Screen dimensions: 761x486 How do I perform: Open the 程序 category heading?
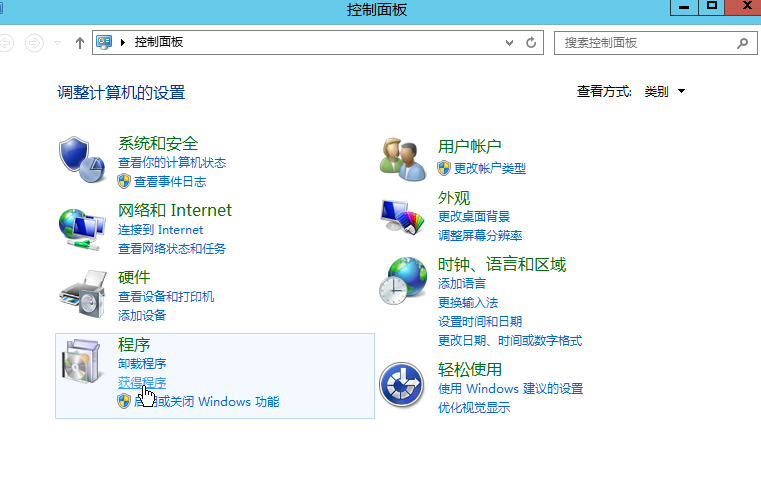pyautogui.click(x=134, y=345)
